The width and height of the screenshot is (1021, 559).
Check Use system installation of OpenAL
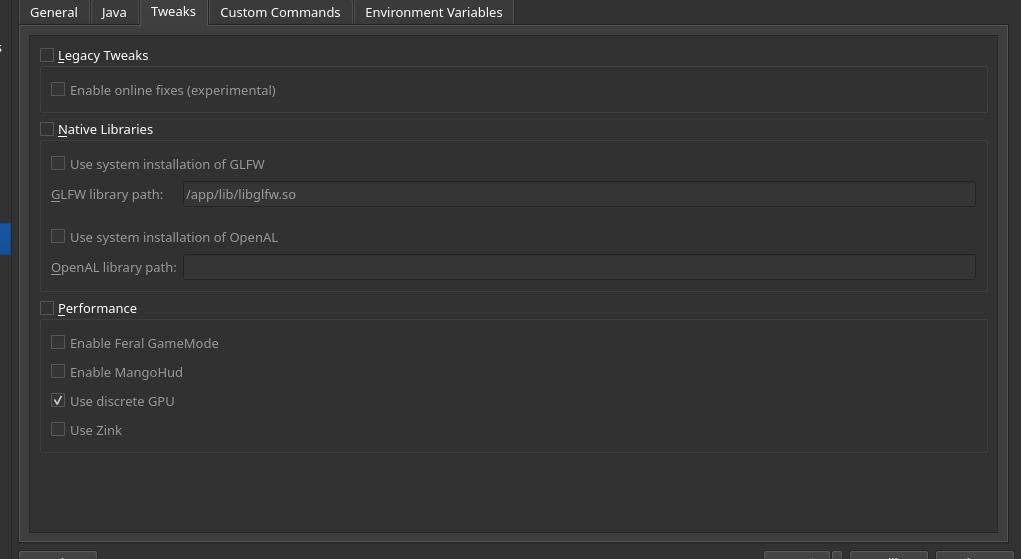pos(58,236)
